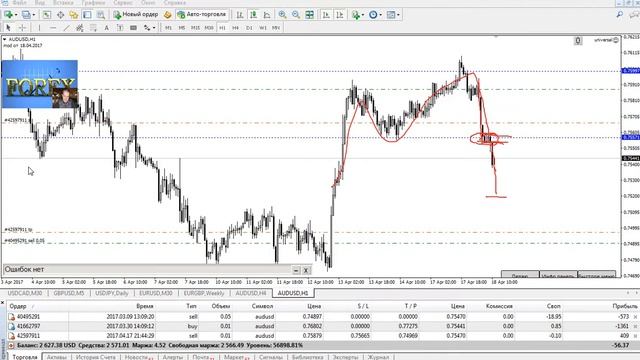The image size is (640, 360).
Task: Set timeframe to H4
Action: pos(236,28)
